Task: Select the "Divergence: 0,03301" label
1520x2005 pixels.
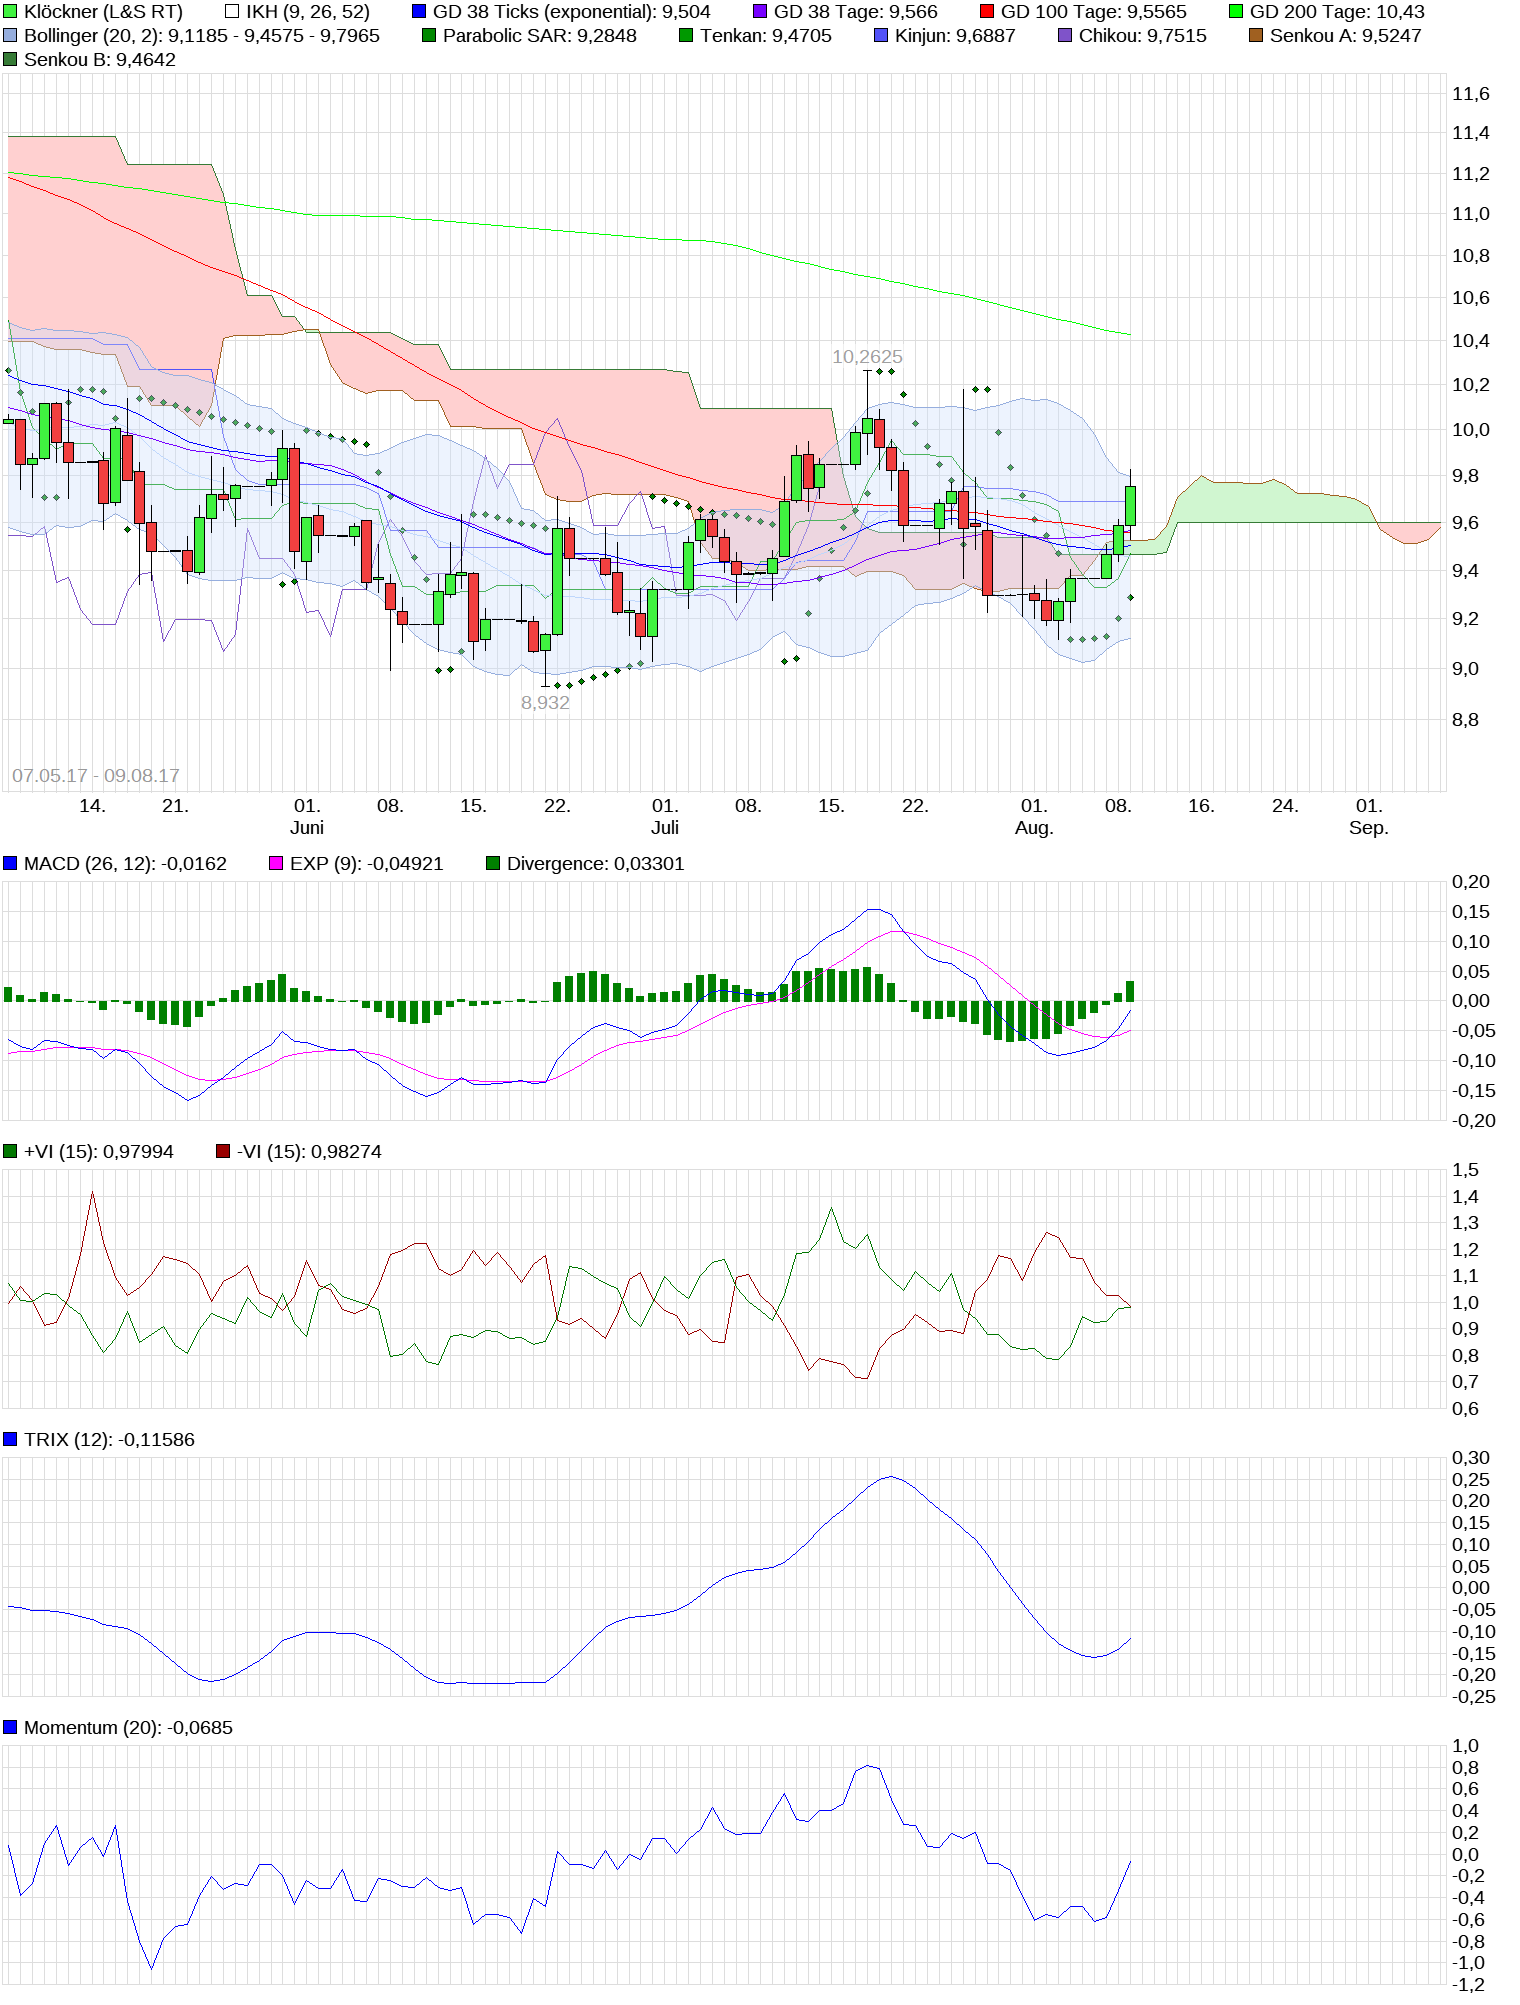Action: [x=596, y=864]
